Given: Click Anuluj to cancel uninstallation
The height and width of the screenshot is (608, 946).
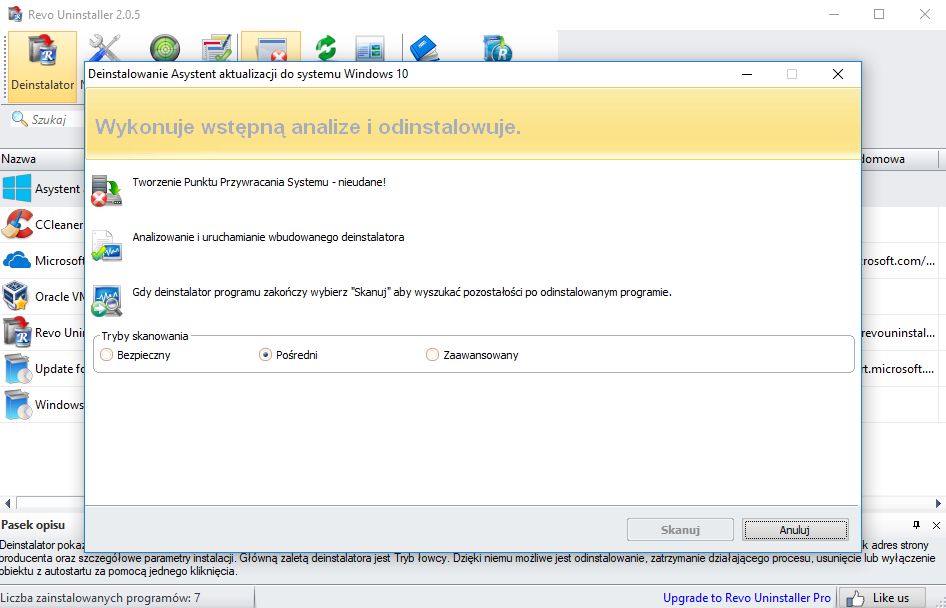Looking at the screenshot, I should pos(795,530).
